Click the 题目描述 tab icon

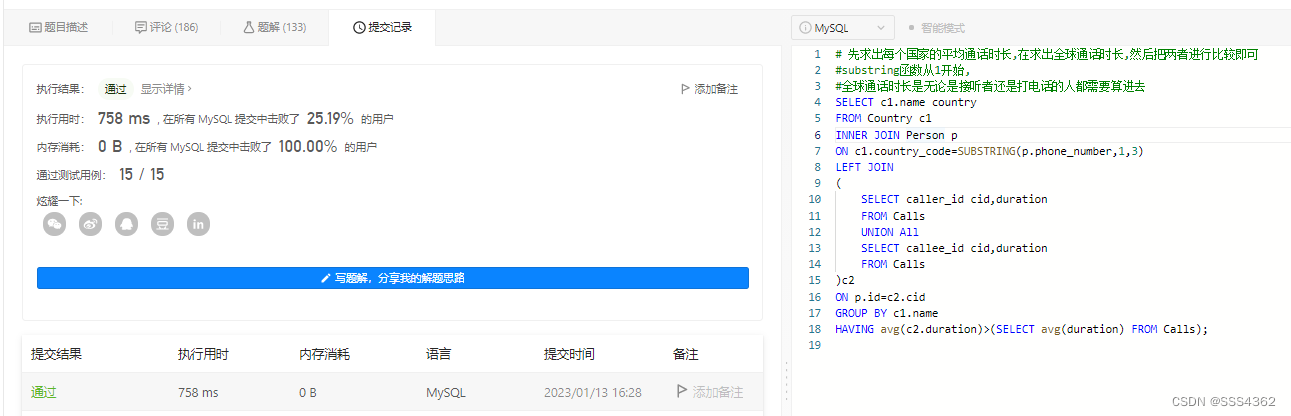(x=35, y=28)
